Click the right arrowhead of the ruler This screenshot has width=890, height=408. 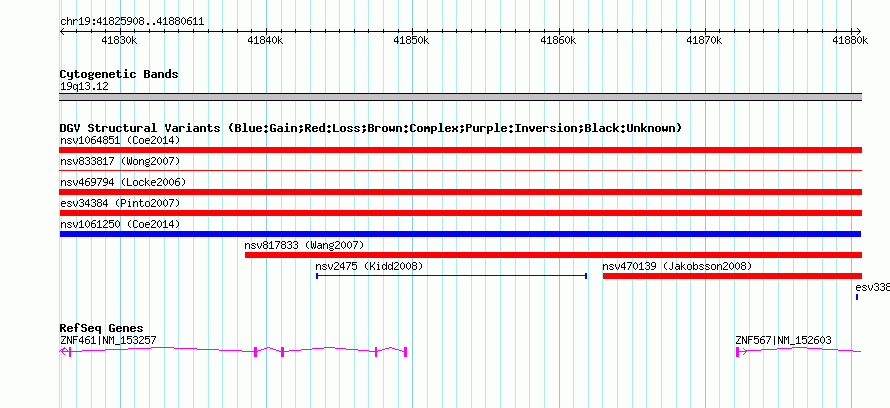(859, 31)
